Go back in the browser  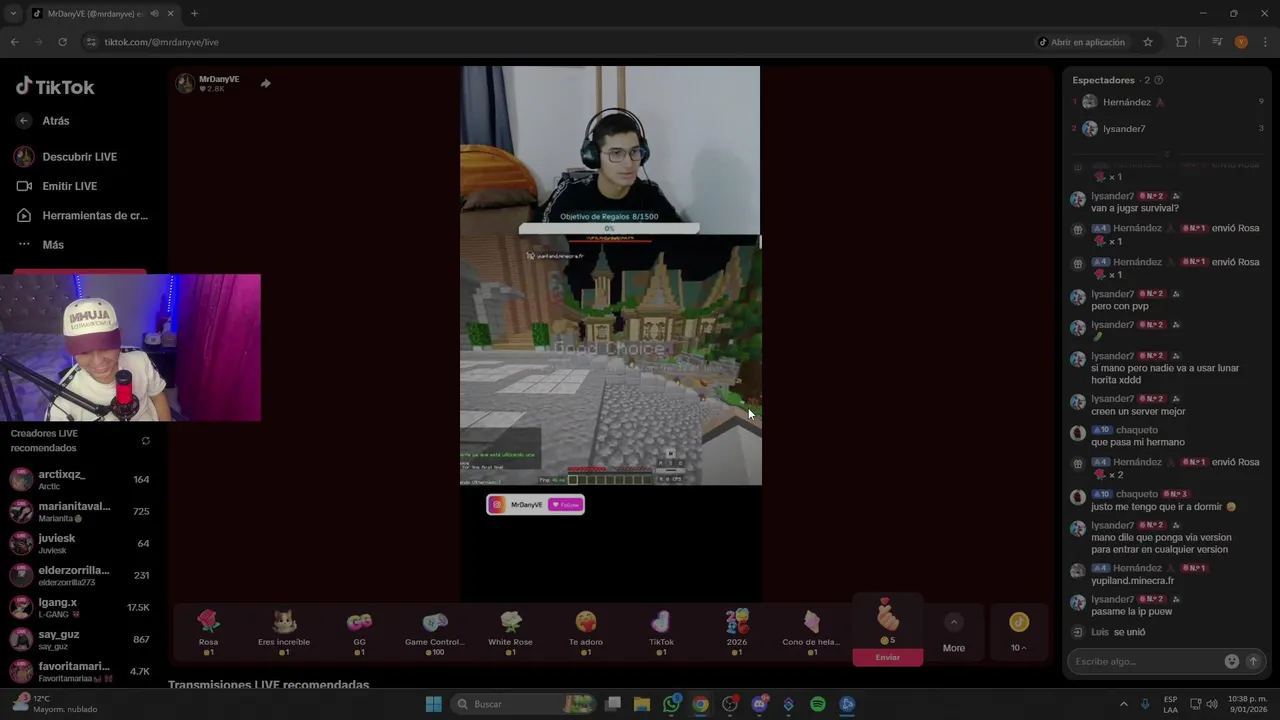[x=14, y=42]
